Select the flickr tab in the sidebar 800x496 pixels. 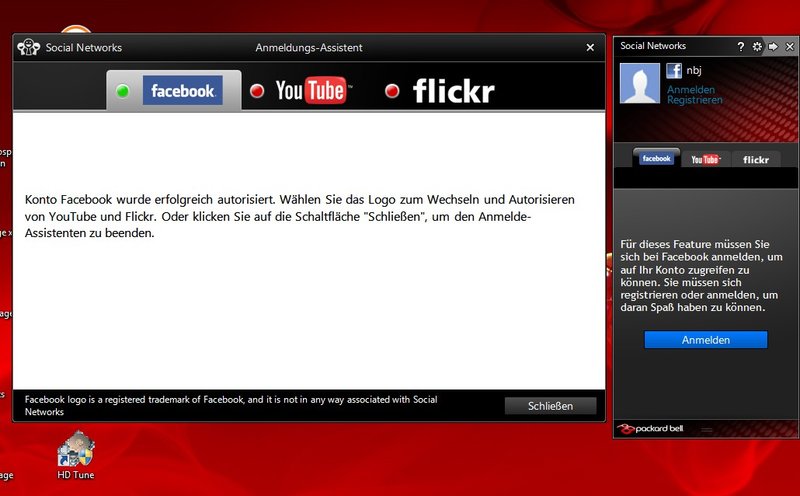coord(756,160)
